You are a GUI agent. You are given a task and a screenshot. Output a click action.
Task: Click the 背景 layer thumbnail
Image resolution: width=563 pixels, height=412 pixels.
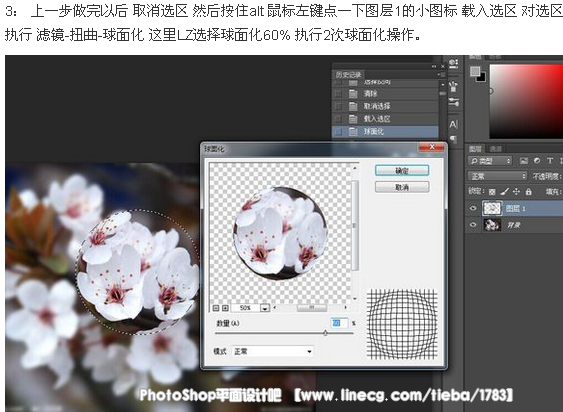tap(492, 225)
